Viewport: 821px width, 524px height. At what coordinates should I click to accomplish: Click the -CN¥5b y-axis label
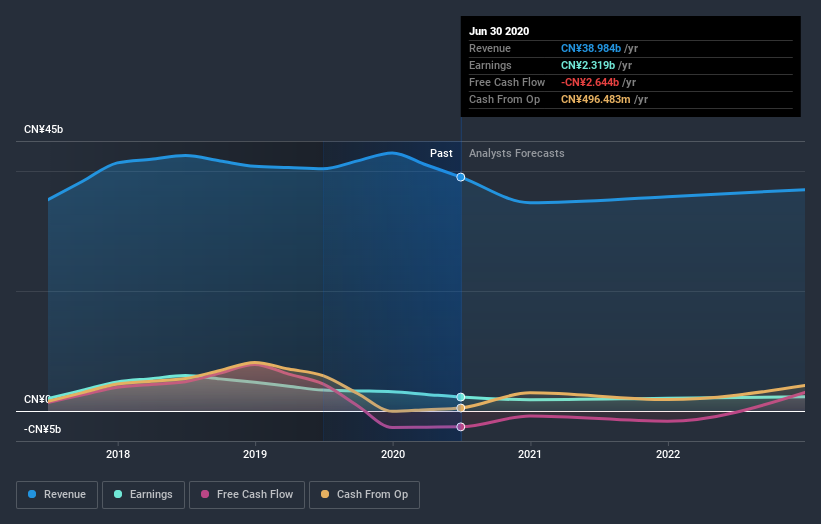click(42, 430)
